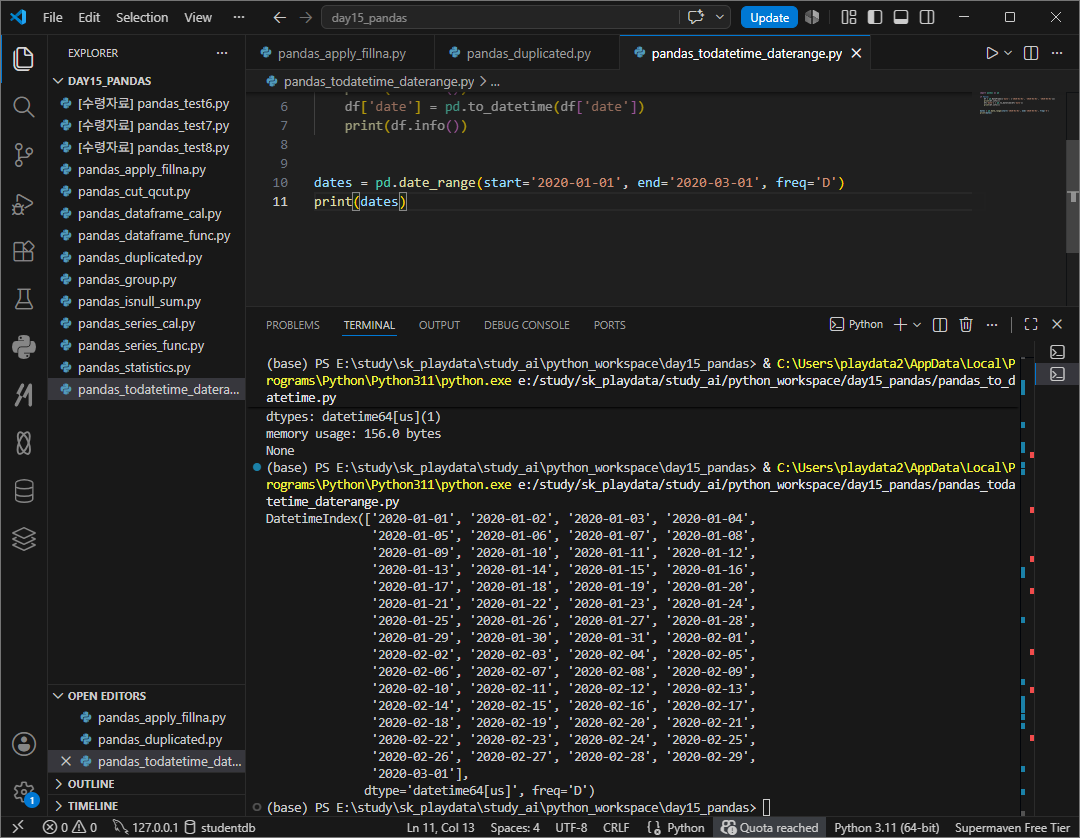Image resolution: width=1080 pixels, height=838 pixels.
Task: Open the terminal launch profile dropdown
Action: [x=917, y=324]
